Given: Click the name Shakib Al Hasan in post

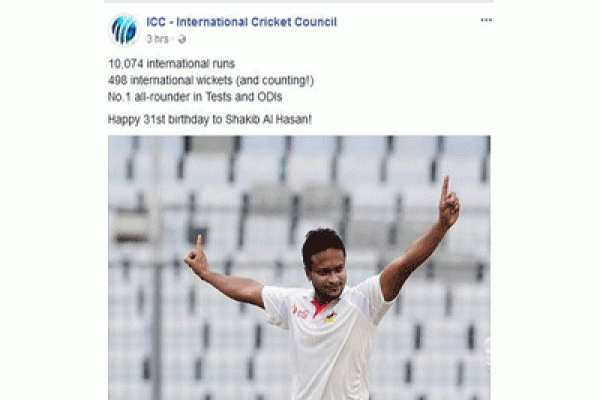Looking at the screenshot, I should click(268, 119).
